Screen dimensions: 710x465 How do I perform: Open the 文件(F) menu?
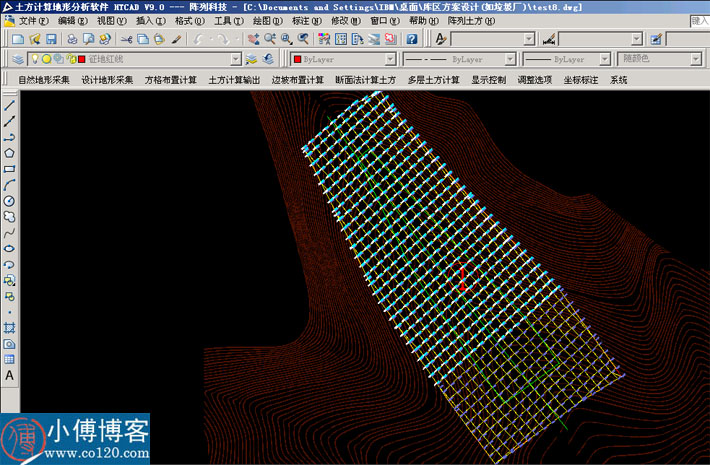32,20
